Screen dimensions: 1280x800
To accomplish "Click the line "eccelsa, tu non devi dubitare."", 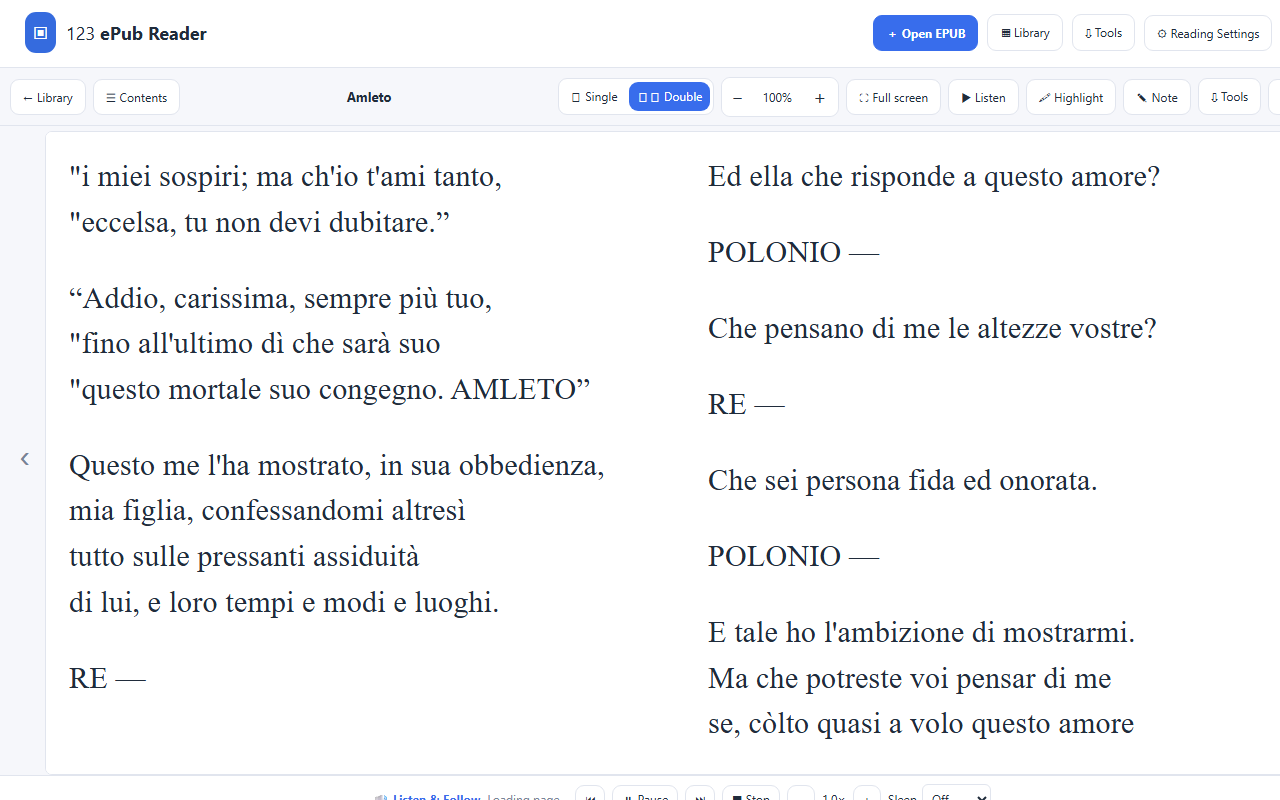I will (x=260, y=222).
